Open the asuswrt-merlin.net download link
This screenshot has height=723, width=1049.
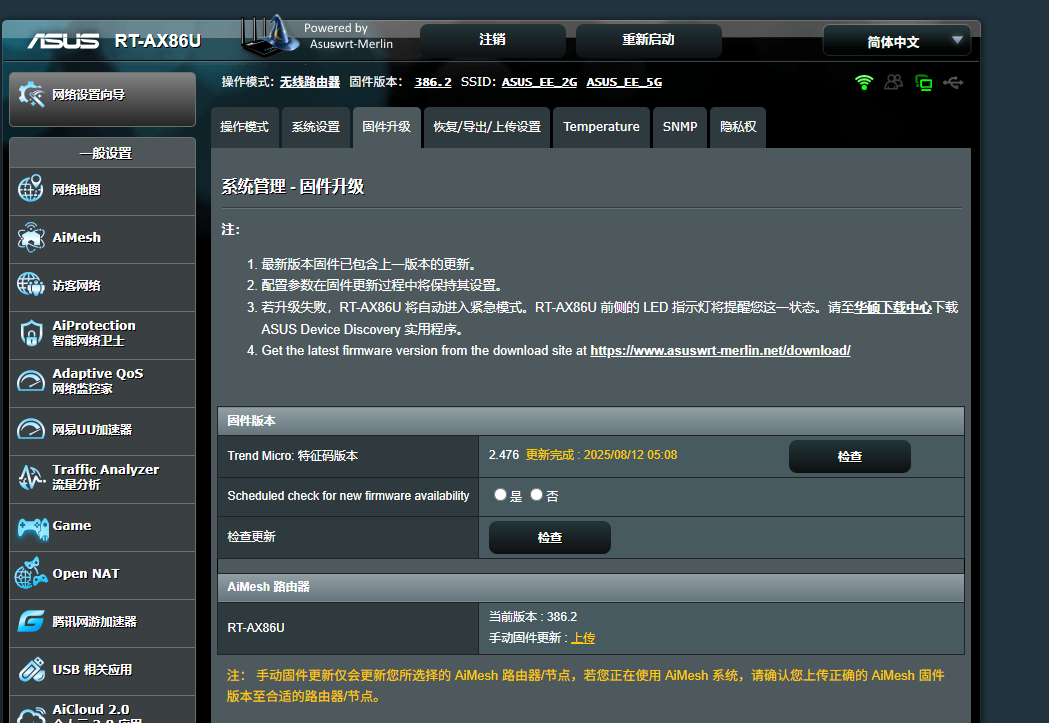[720, 350]
